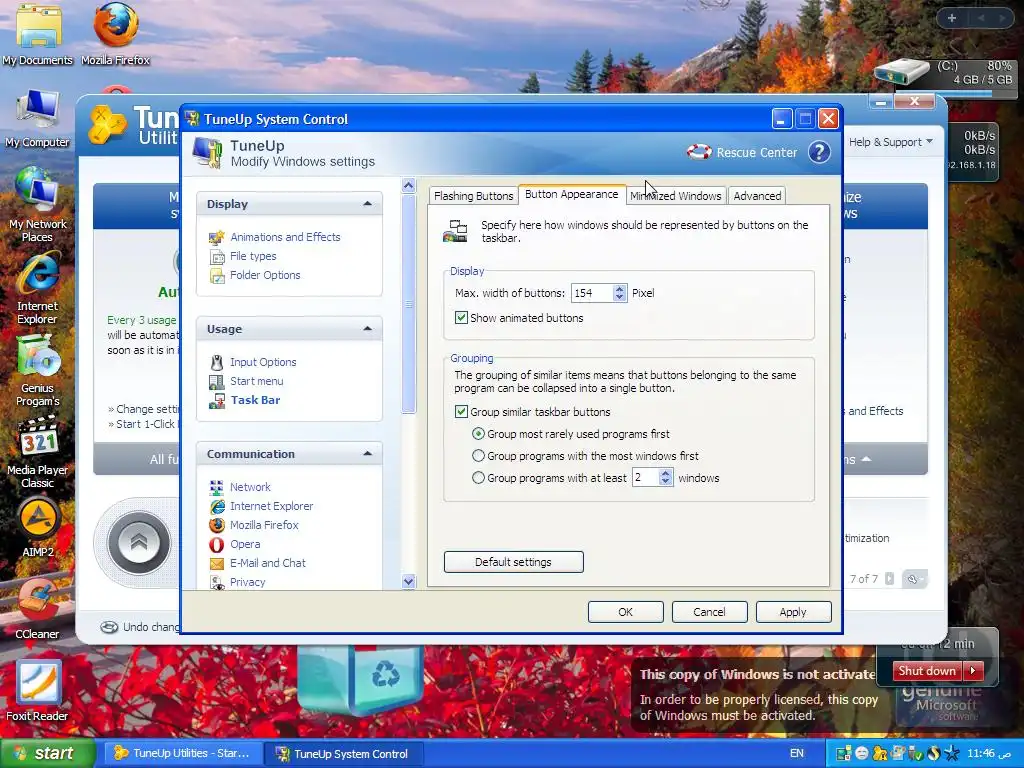The width and height of the screenshot is (1024, 768).
Task: Click Apply button
Action: click(793, 612)
